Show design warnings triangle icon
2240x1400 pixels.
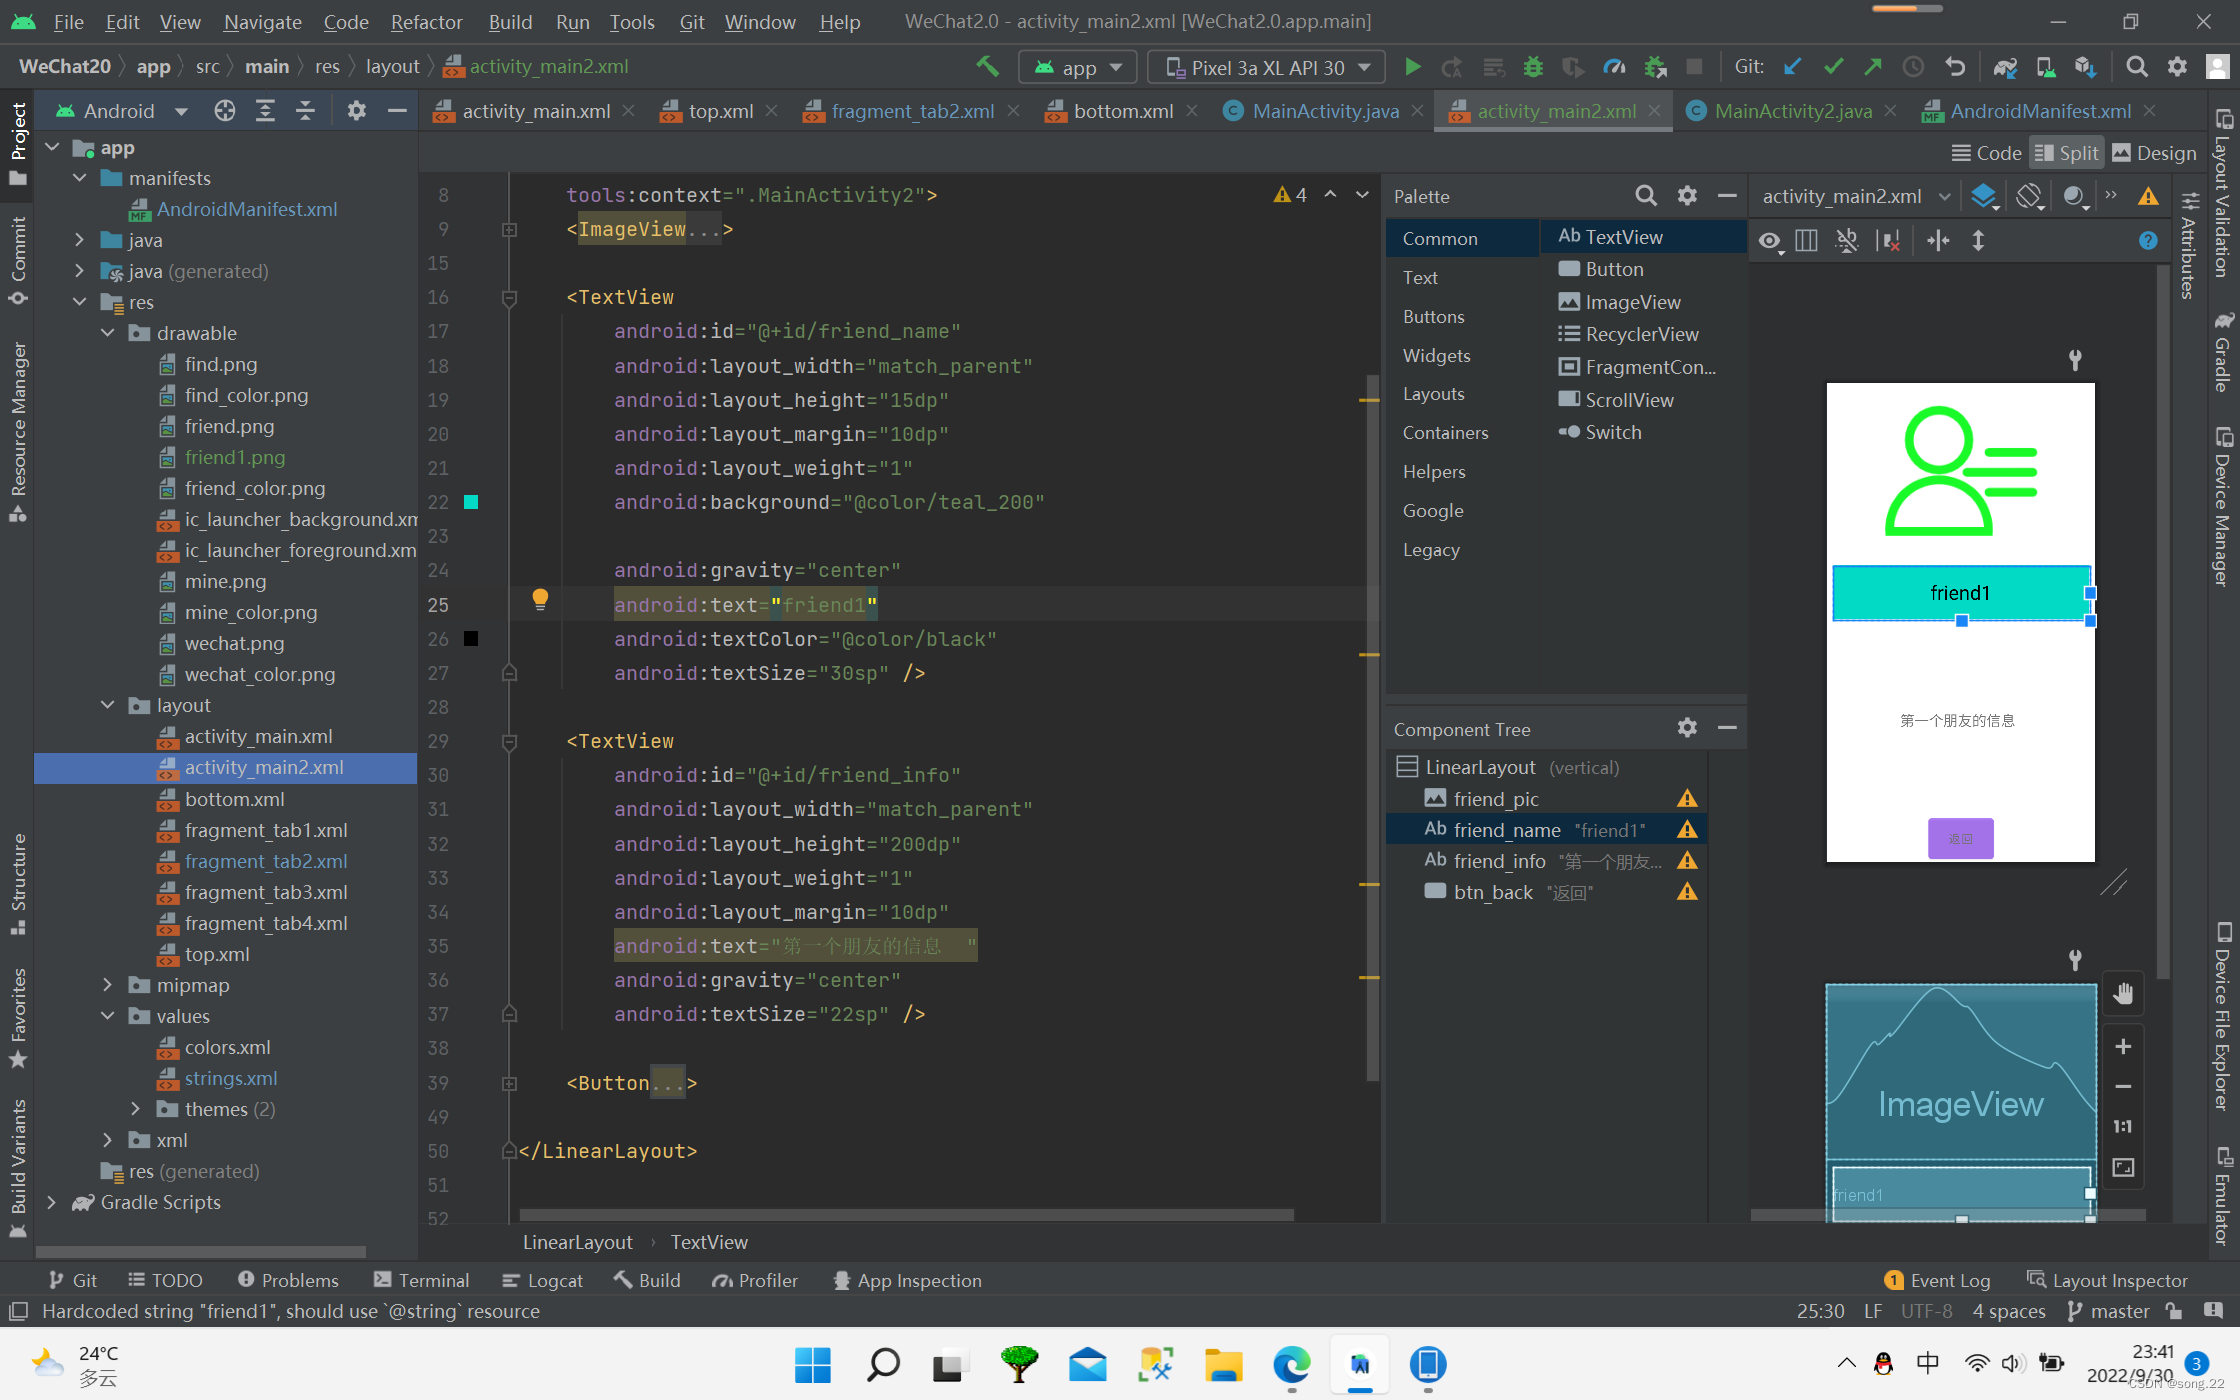click(2148, 196)
